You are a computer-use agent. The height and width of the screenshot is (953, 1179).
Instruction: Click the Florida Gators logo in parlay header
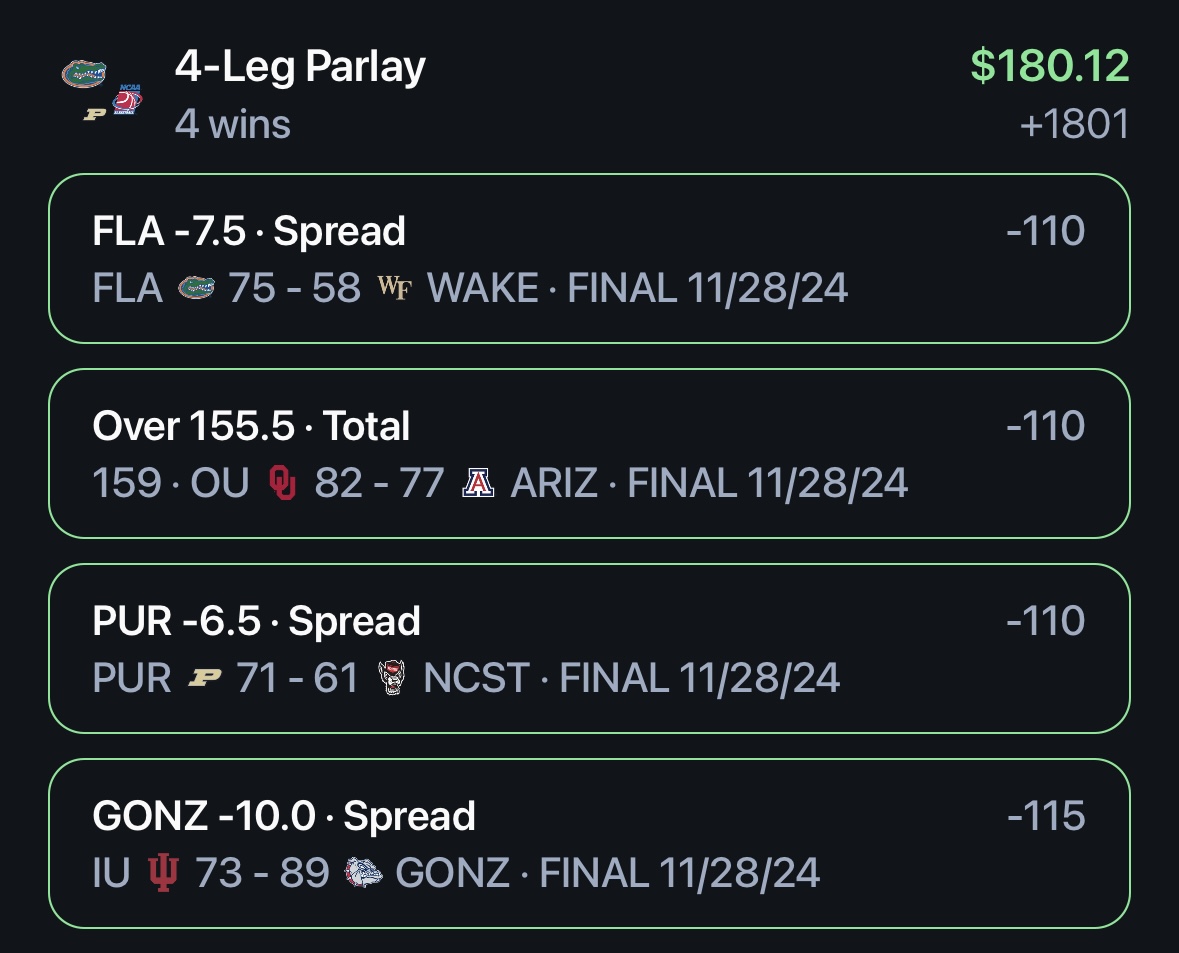(83, 74)
